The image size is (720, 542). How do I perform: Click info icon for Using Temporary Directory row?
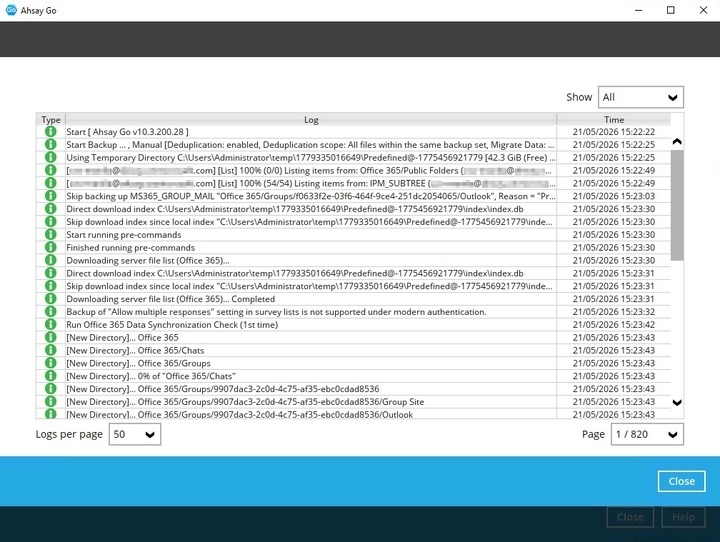(x=51, y=158)
